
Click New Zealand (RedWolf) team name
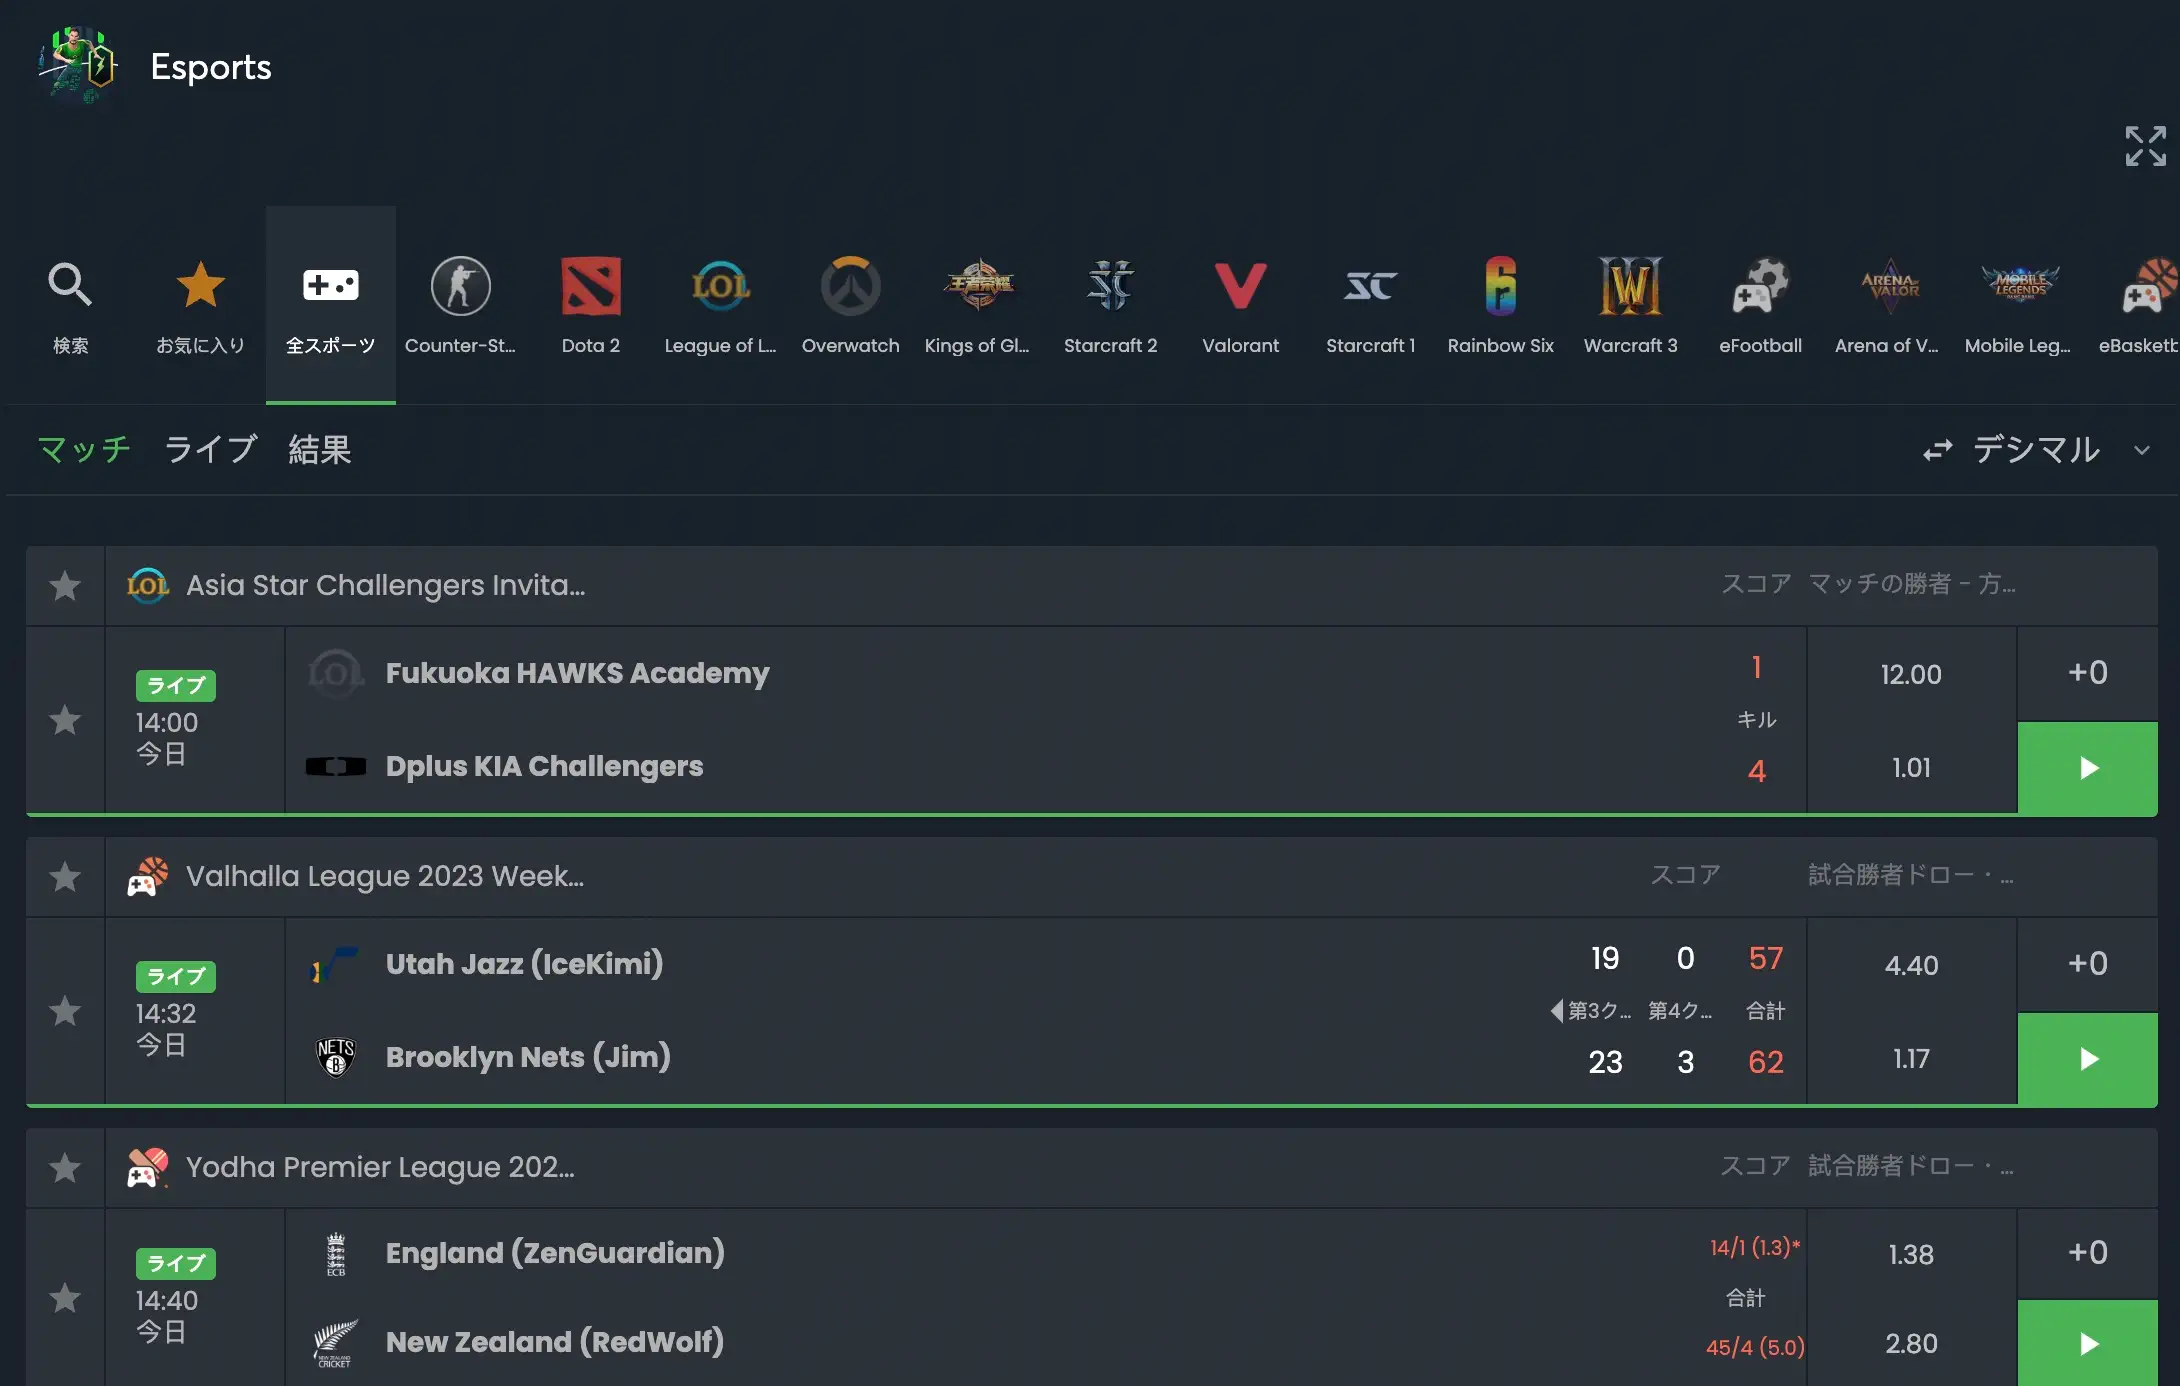tap(555, 1342)
